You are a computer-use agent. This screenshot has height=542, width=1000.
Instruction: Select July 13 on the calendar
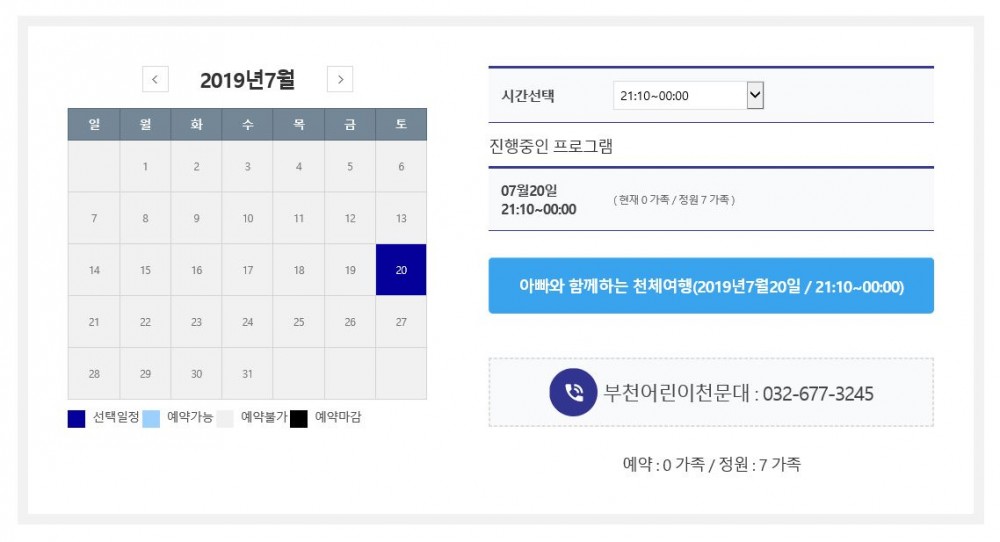401,218
